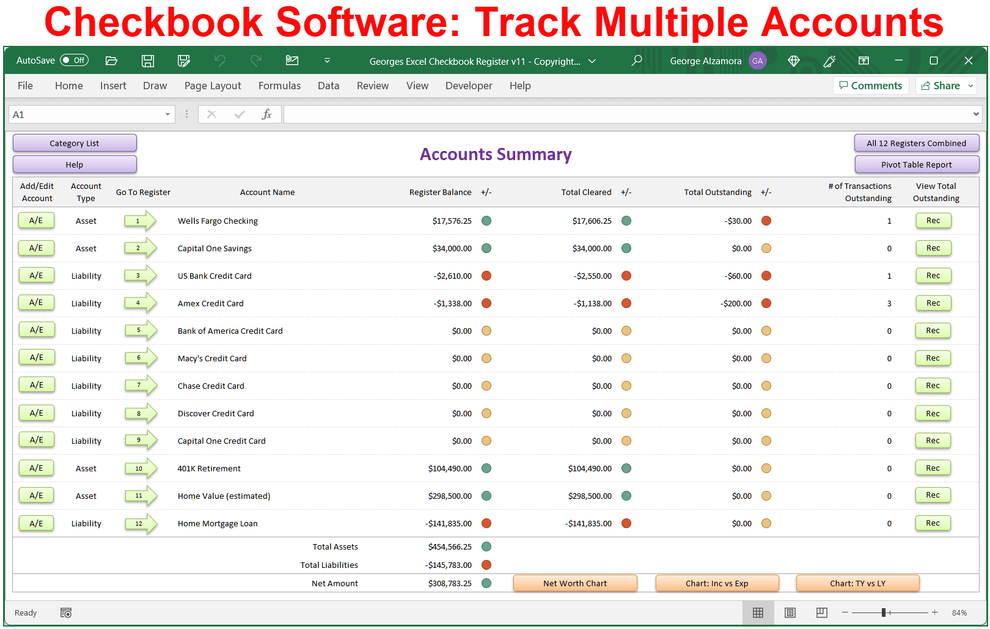Toggle AutoSave on

(x=75, y=60)
